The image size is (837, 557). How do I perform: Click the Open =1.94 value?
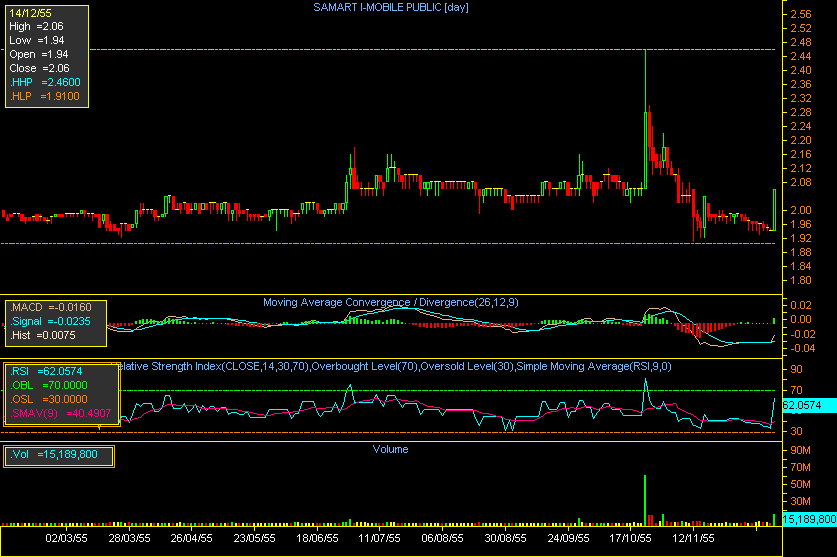tap(39, 54)
